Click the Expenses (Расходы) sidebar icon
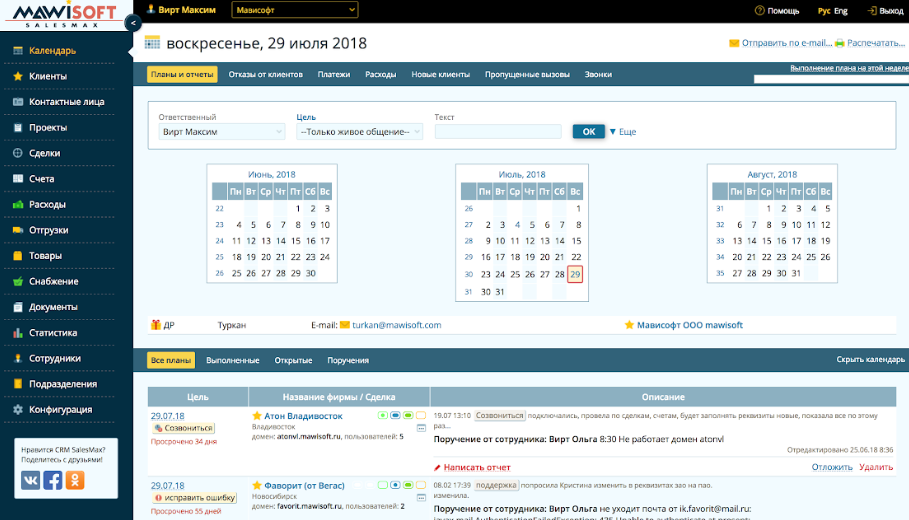909x520 pixels. (x=18, y=204)
